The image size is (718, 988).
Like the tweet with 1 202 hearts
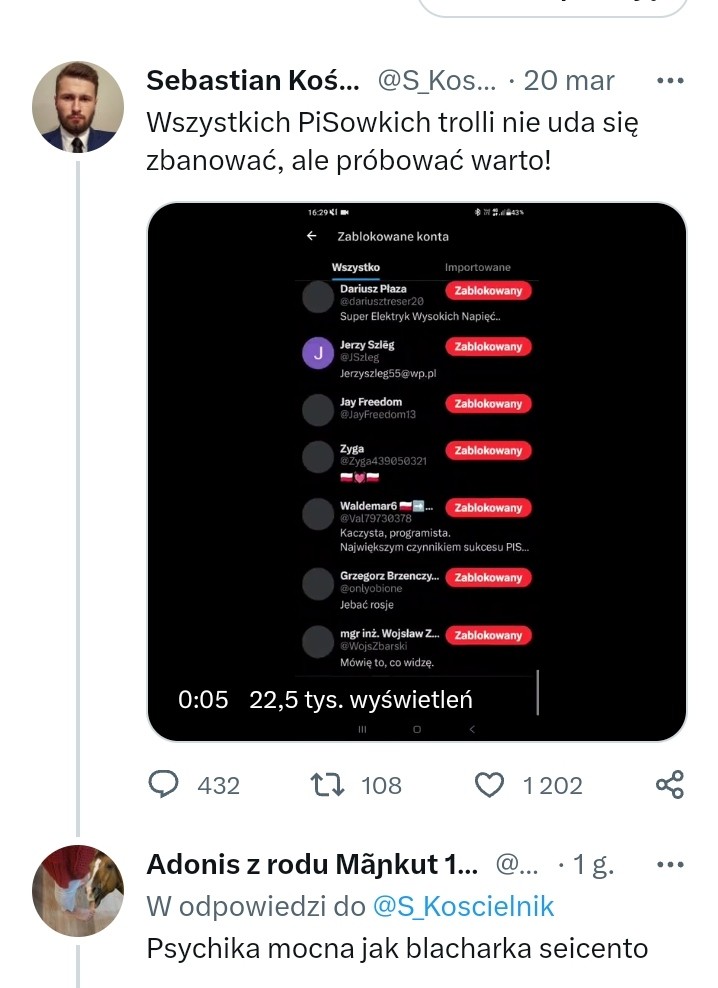(x=489, y=785)
